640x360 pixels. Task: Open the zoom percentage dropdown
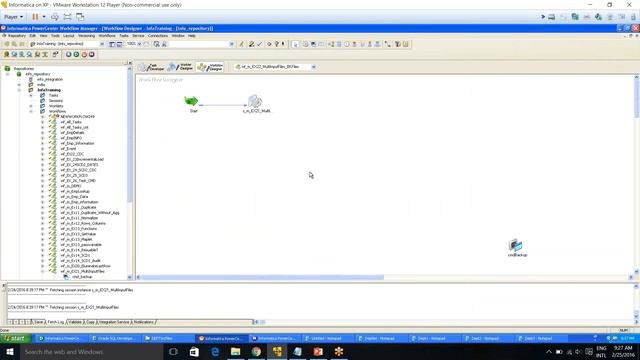[x=139, y=44]
